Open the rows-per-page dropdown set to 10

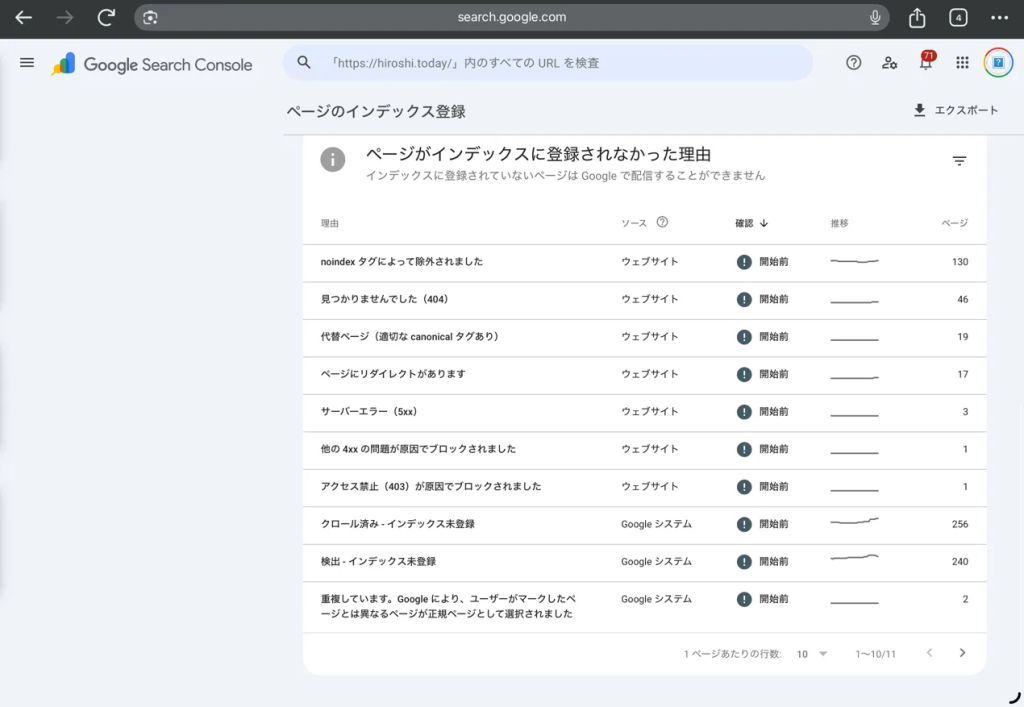pos(809,653)
